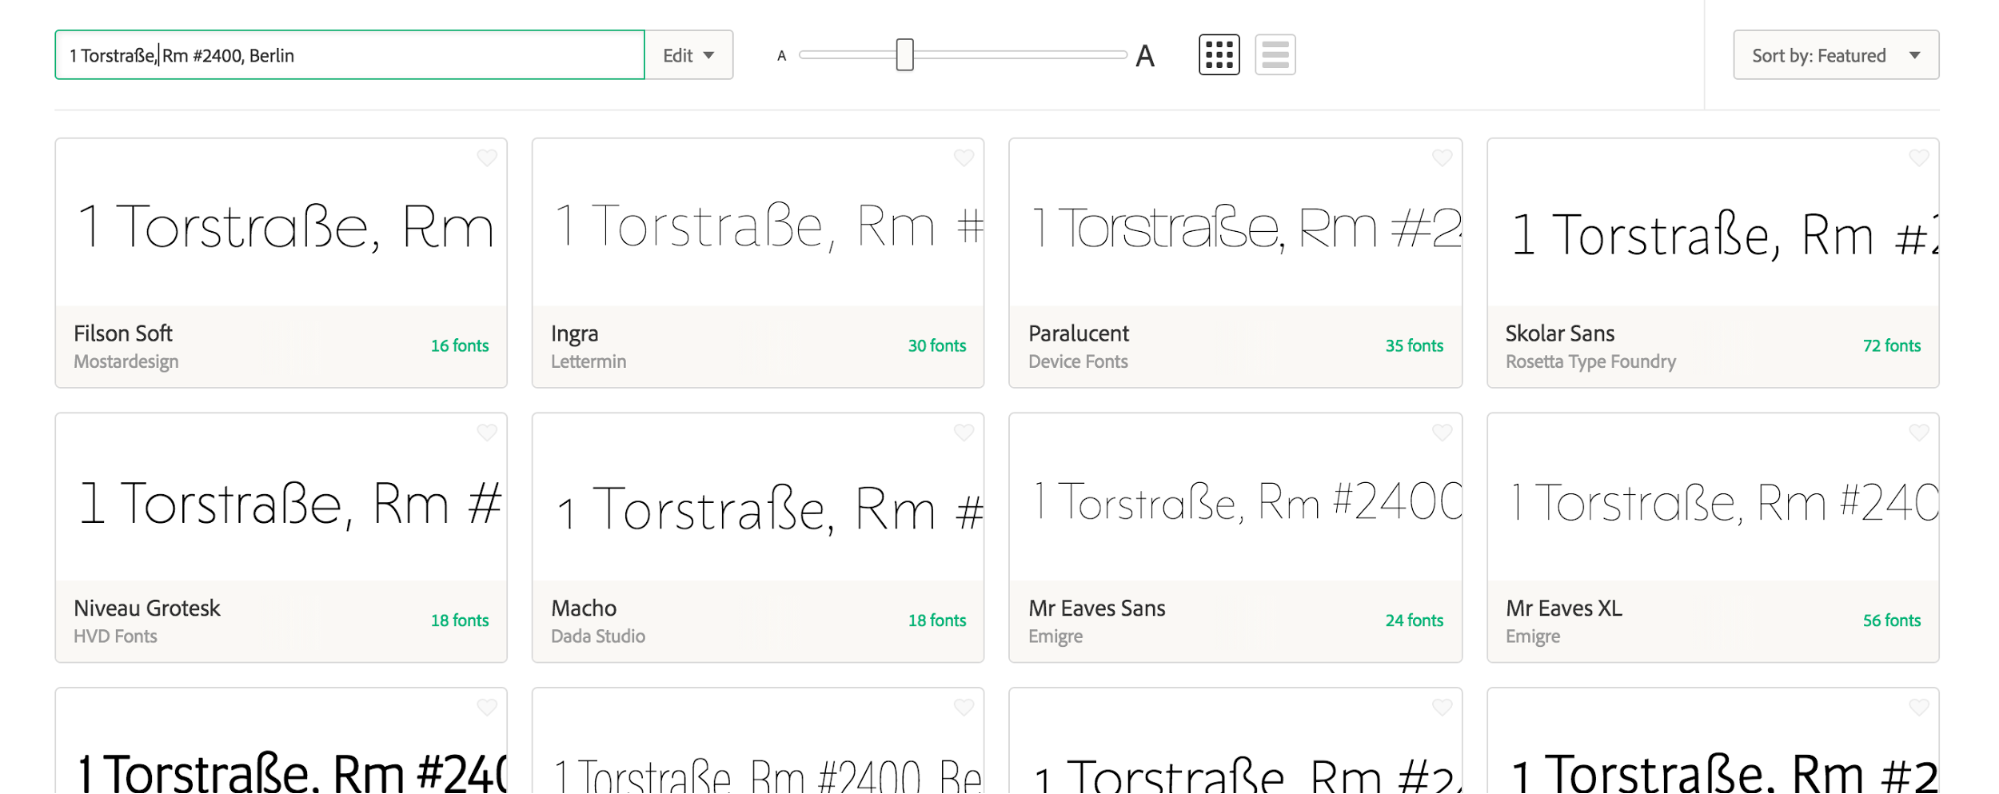This screenshot has width=1999, height=794.
Task: Click the Mr Eaves XL sample preview
Action: point(1724,502)
